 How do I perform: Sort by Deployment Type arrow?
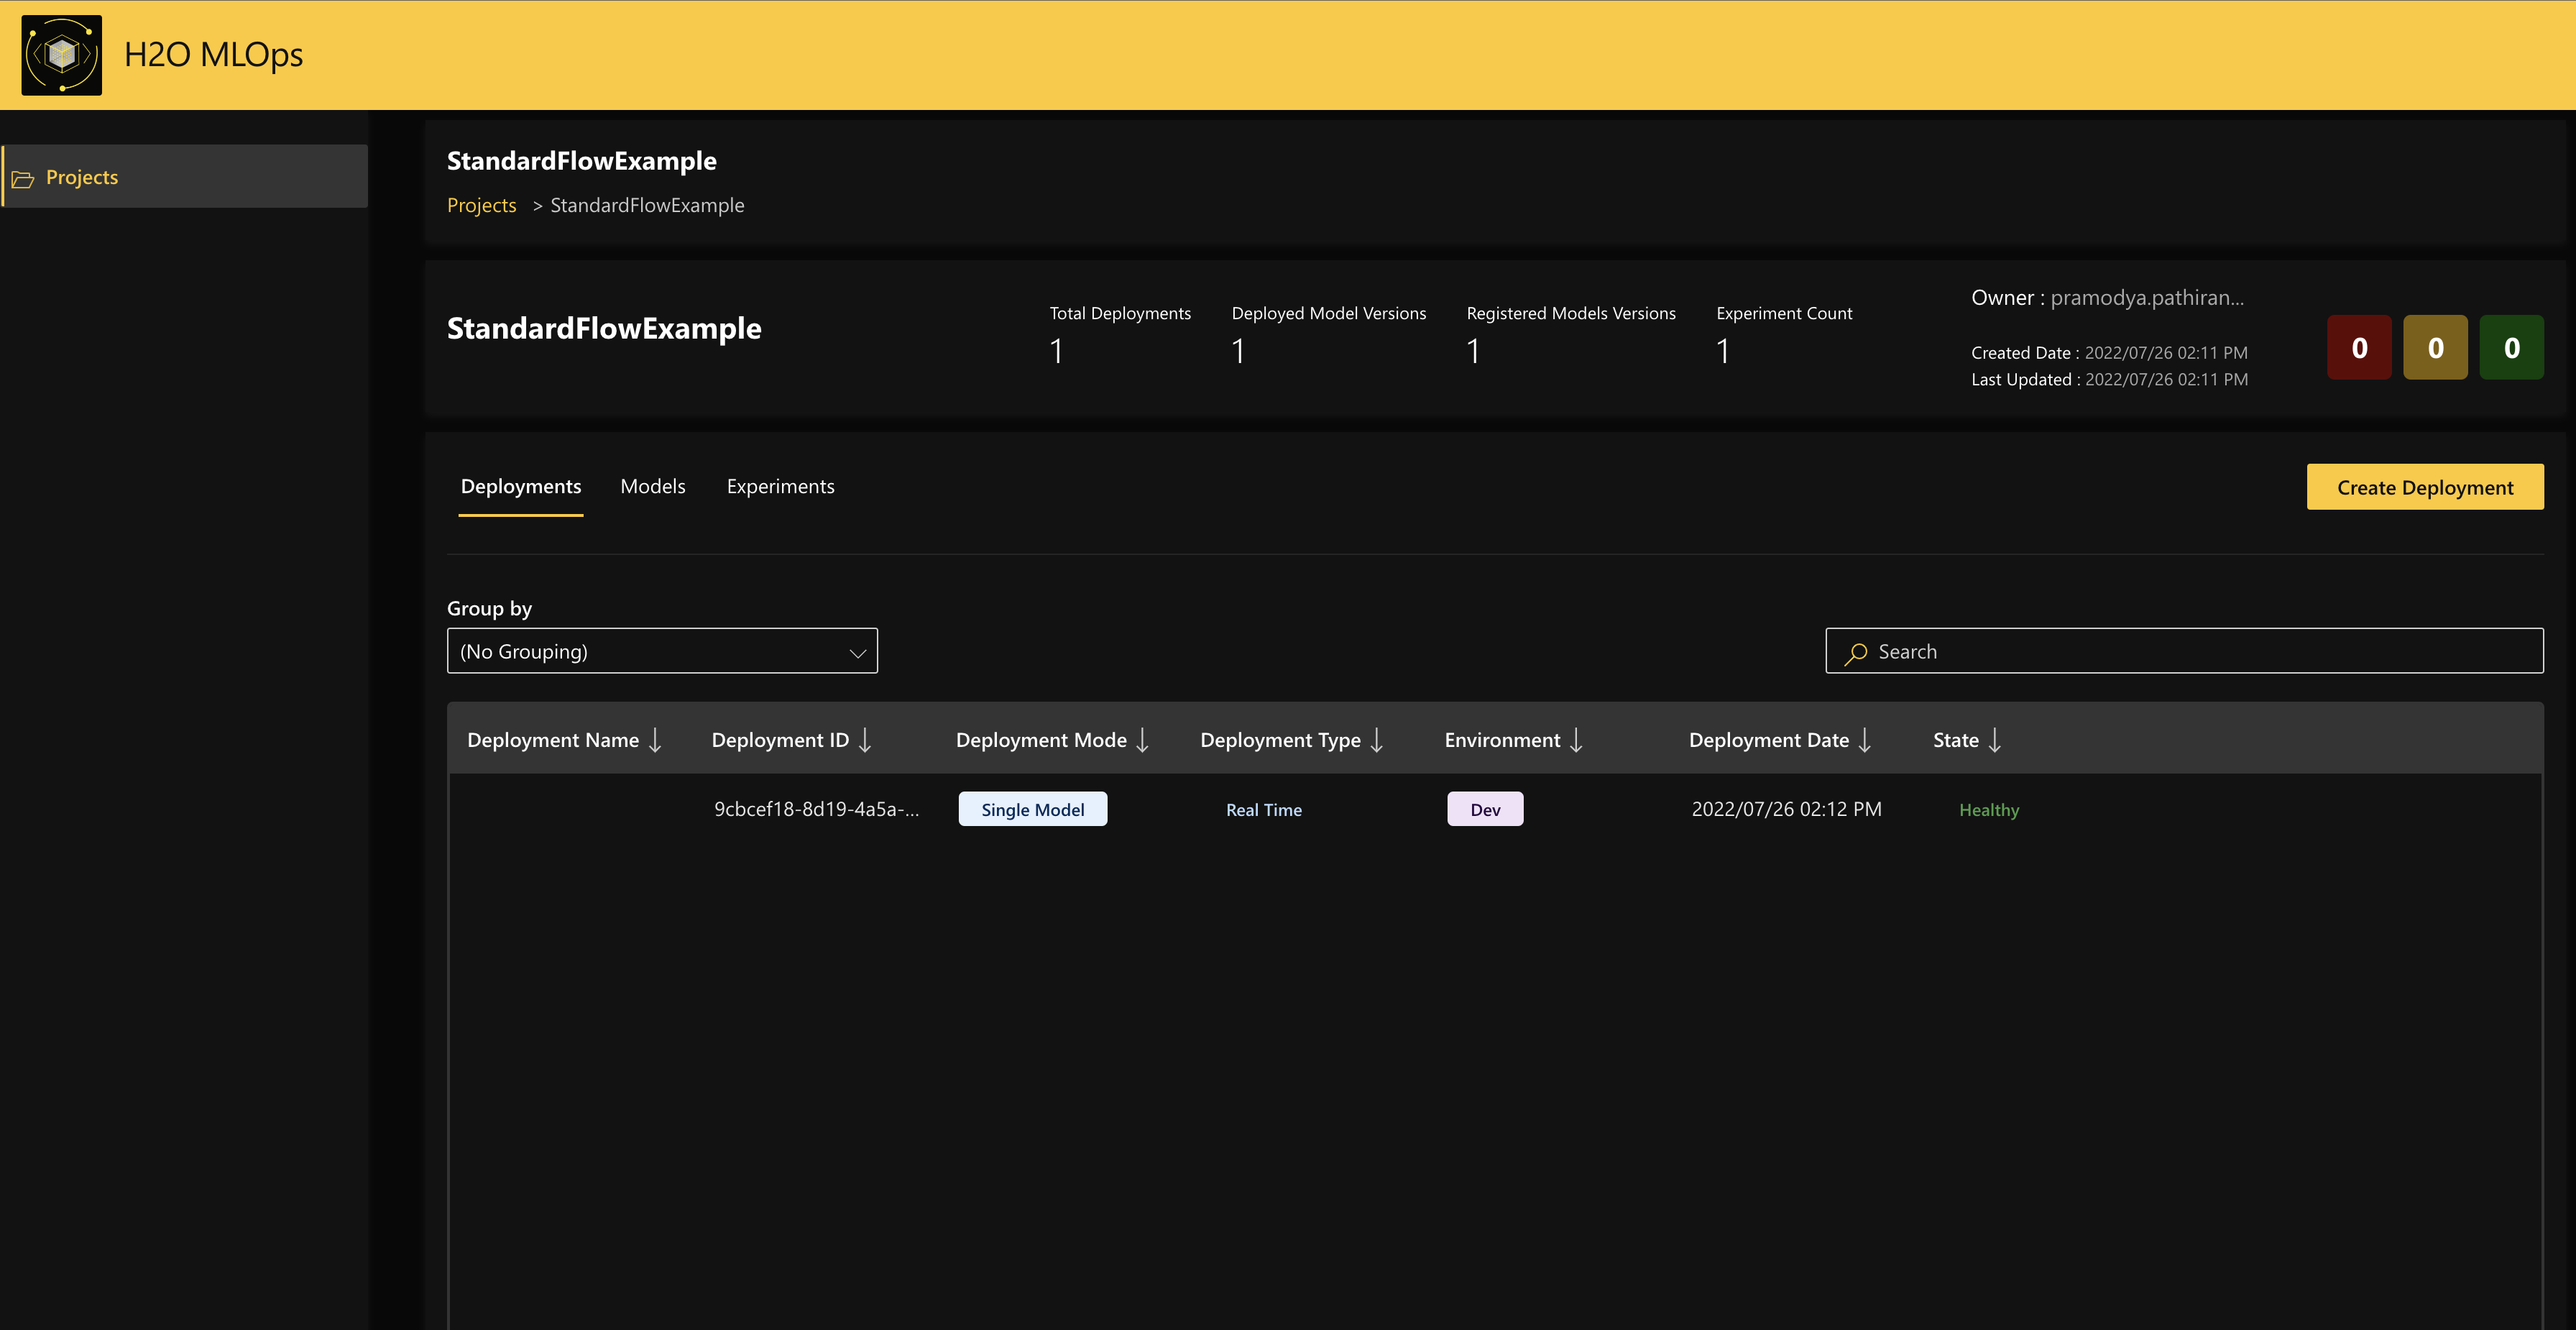point(1376,740)
